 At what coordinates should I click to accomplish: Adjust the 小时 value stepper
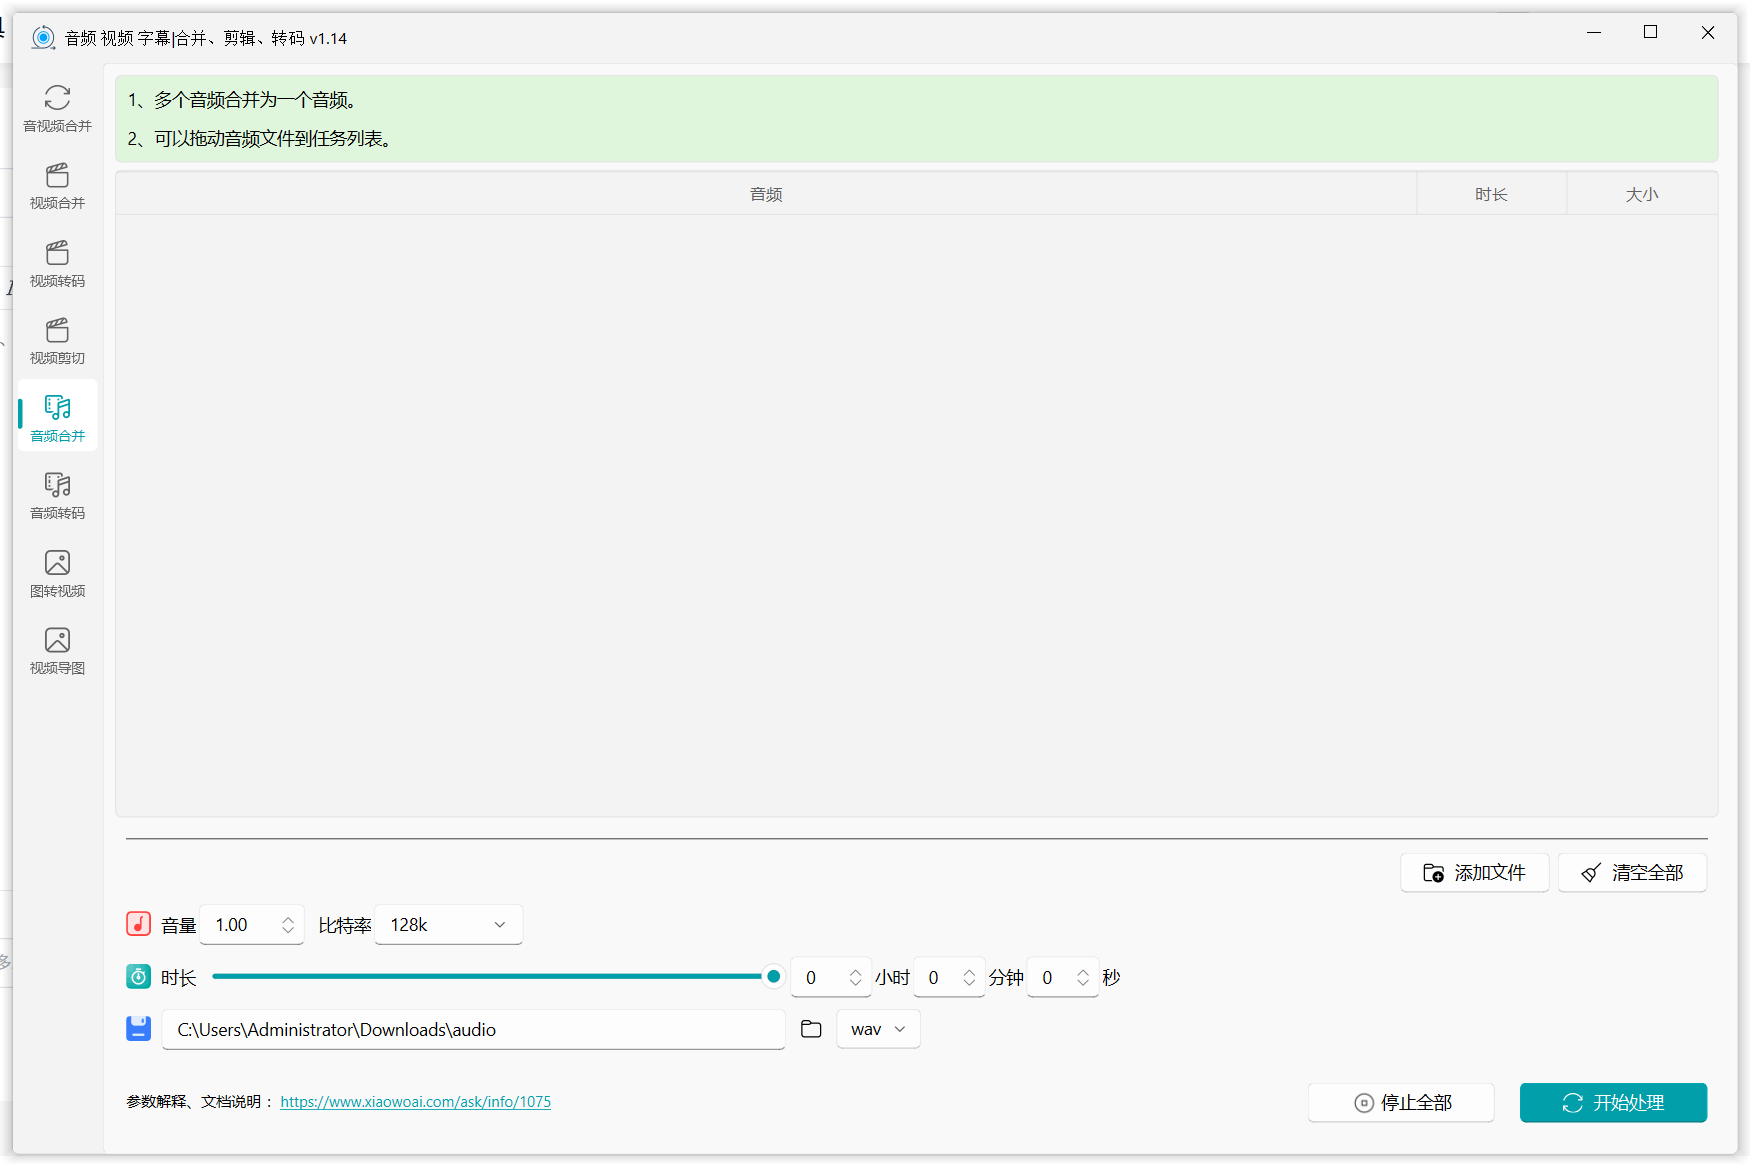click(855, 977)
